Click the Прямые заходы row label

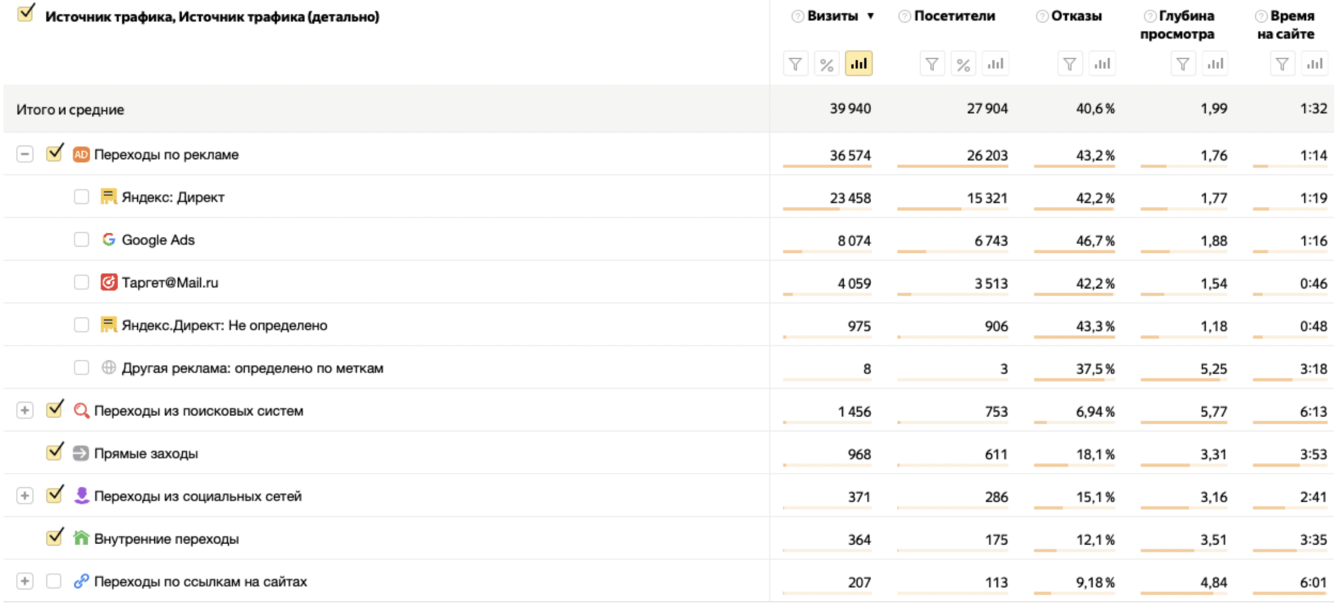(145, 453)
